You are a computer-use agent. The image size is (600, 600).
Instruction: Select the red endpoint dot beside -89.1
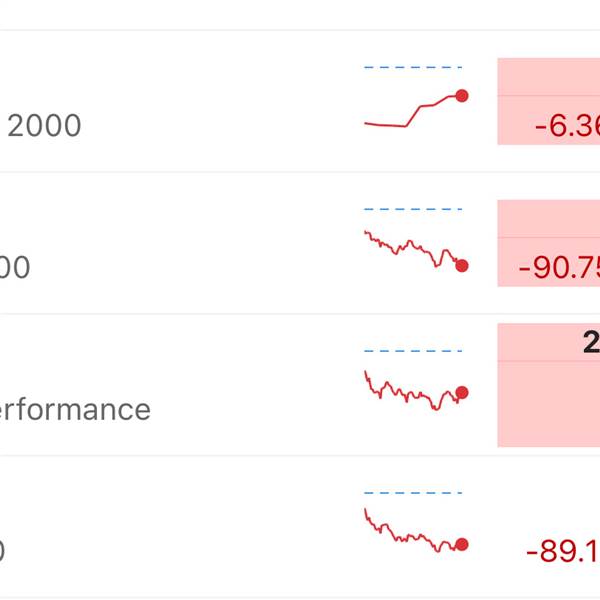(x=462, y=544)
